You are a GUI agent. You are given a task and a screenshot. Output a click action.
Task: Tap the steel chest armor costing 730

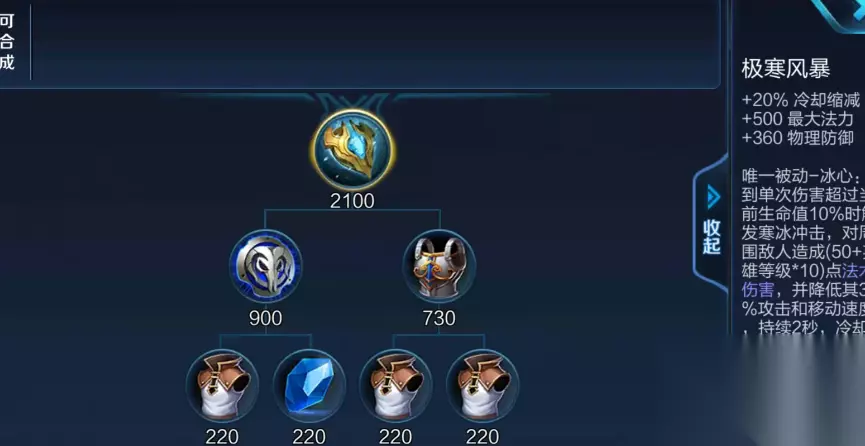pyautogui.click(x=439, y=266)
